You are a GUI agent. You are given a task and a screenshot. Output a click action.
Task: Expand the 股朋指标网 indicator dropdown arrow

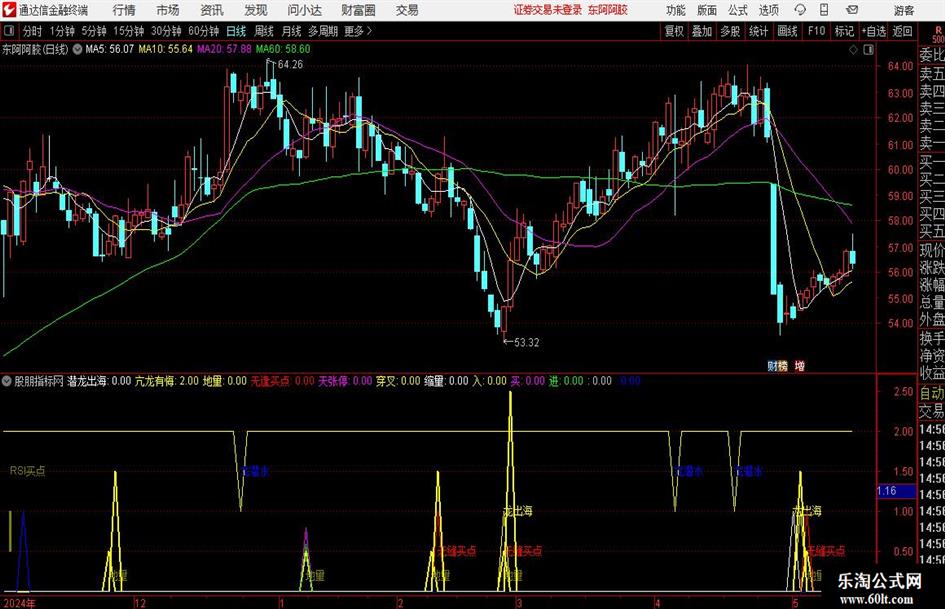point(7,381)
